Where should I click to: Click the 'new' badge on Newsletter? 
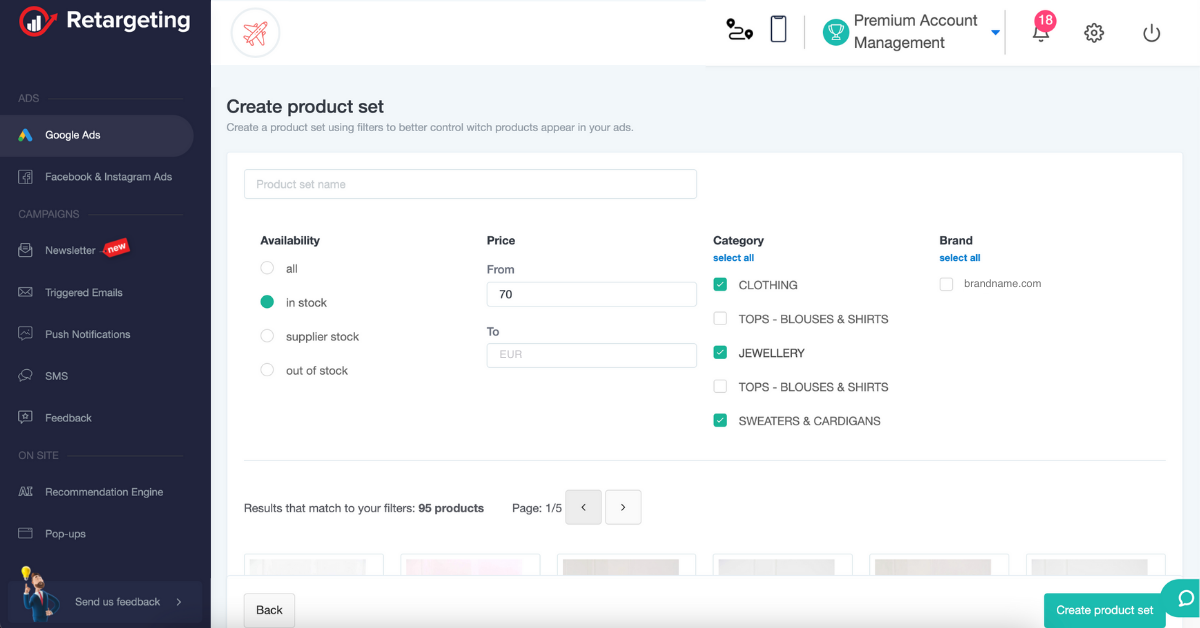(x=117, y=247)
